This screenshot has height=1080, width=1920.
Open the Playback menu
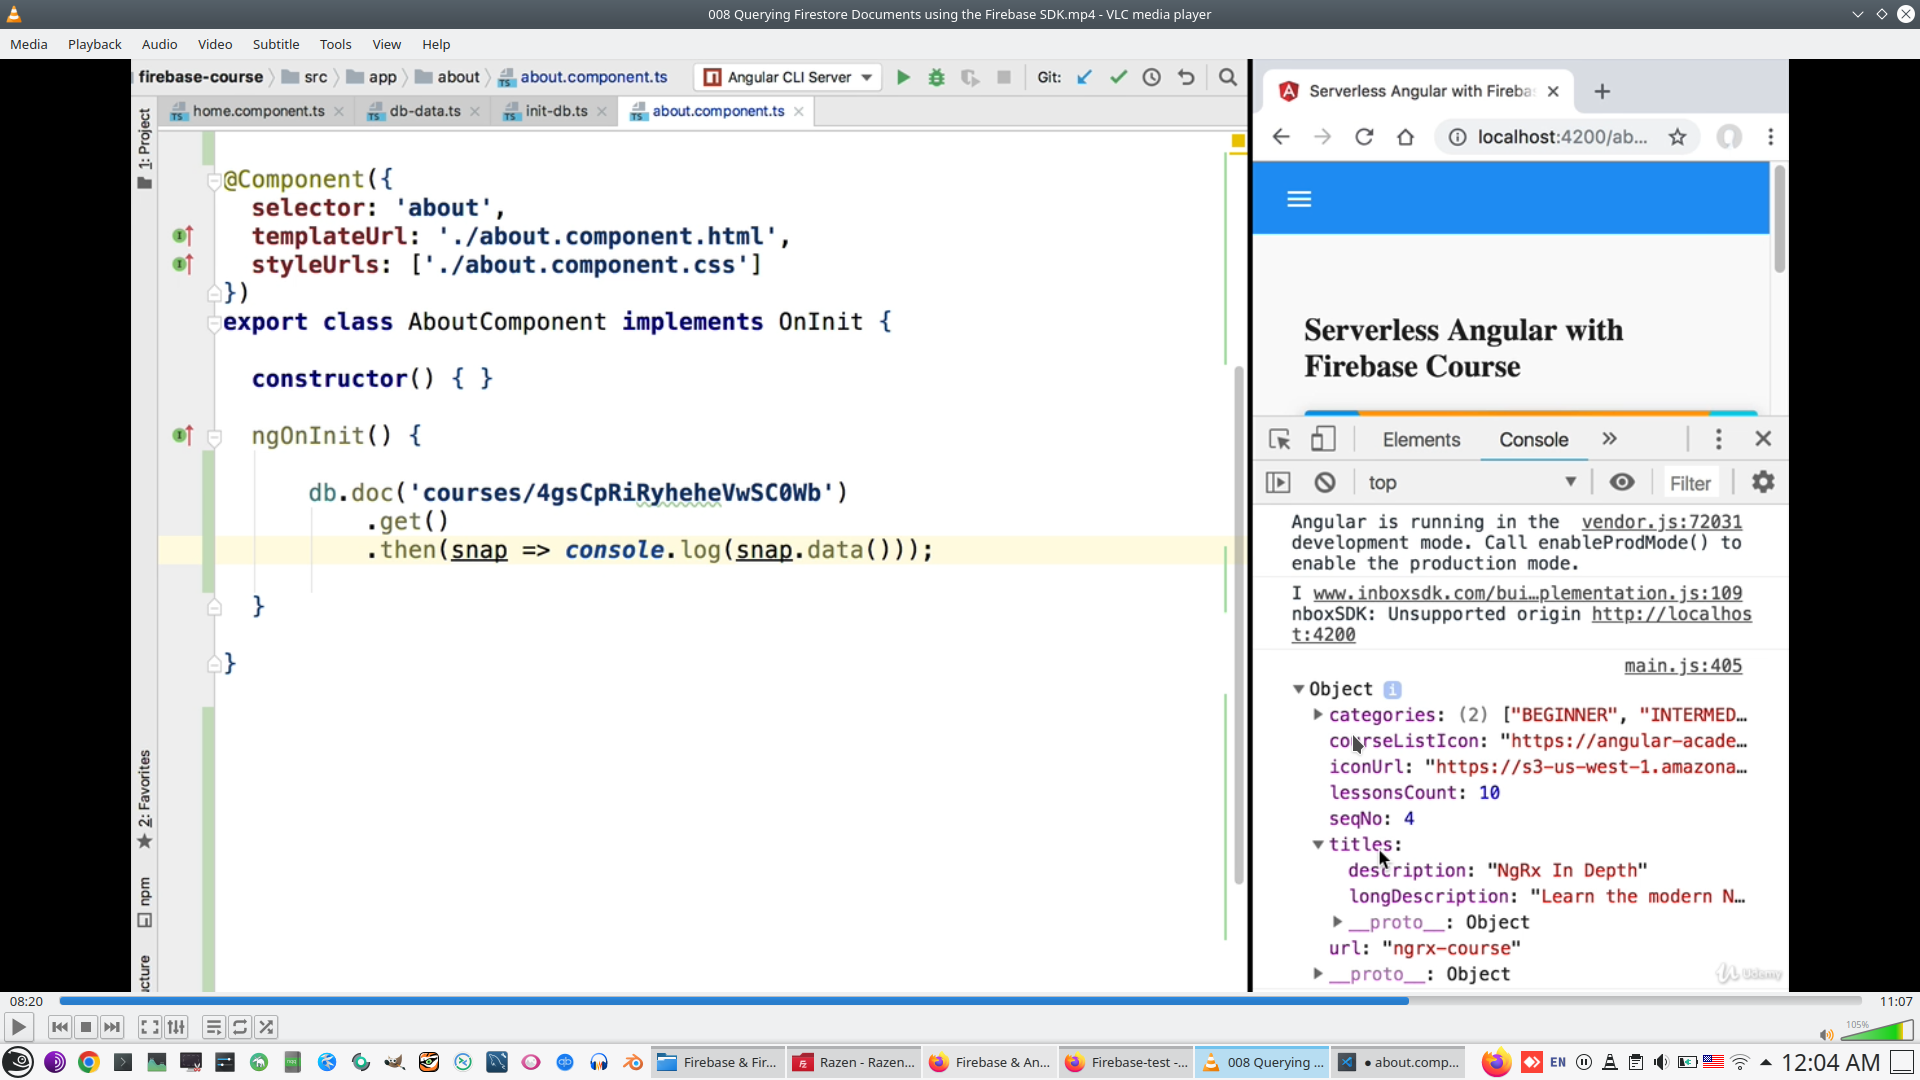pos(94,44)
